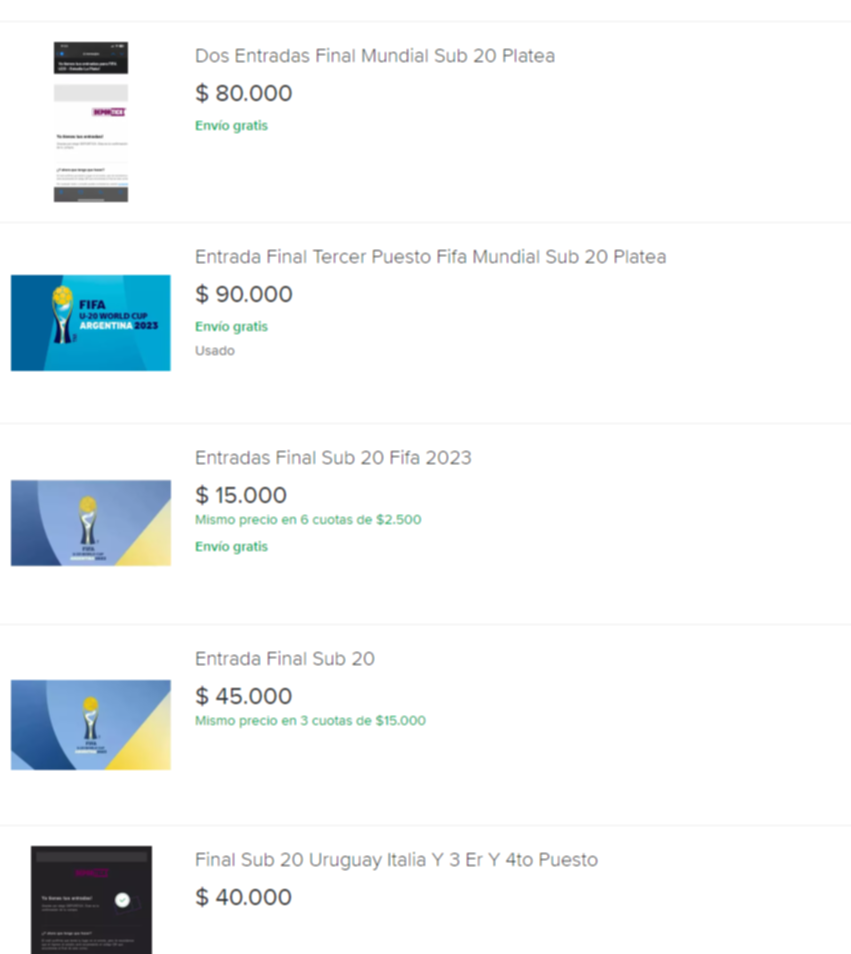Open listing Dos Entradas Final Mundial Sub 20 Platea
The image size is (851, 954).
(x=375, y=56)
